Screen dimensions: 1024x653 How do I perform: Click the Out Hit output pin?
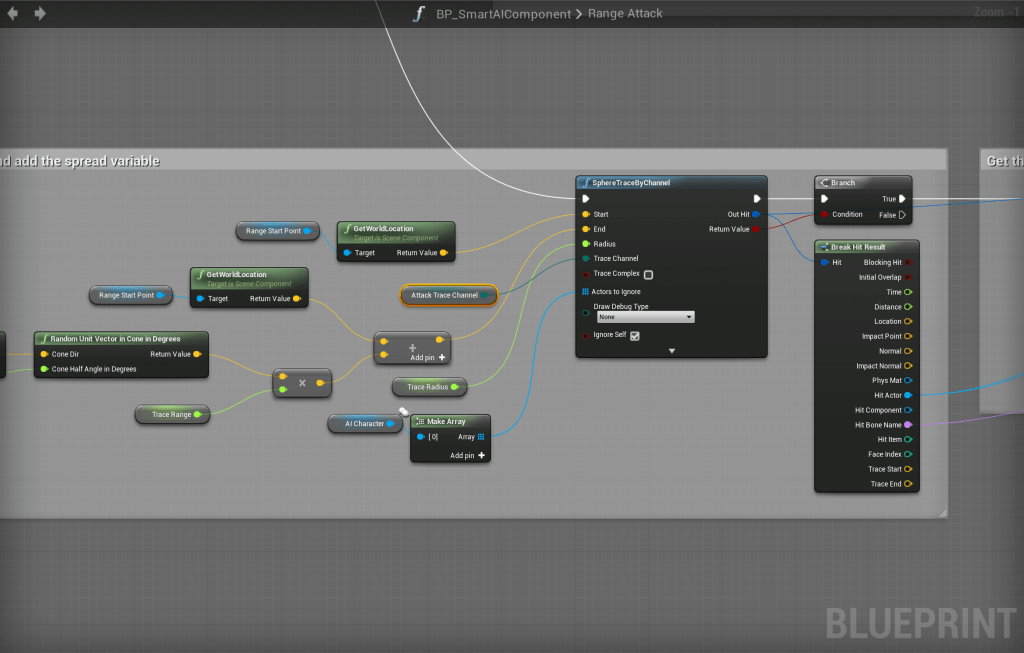[756, 214]
